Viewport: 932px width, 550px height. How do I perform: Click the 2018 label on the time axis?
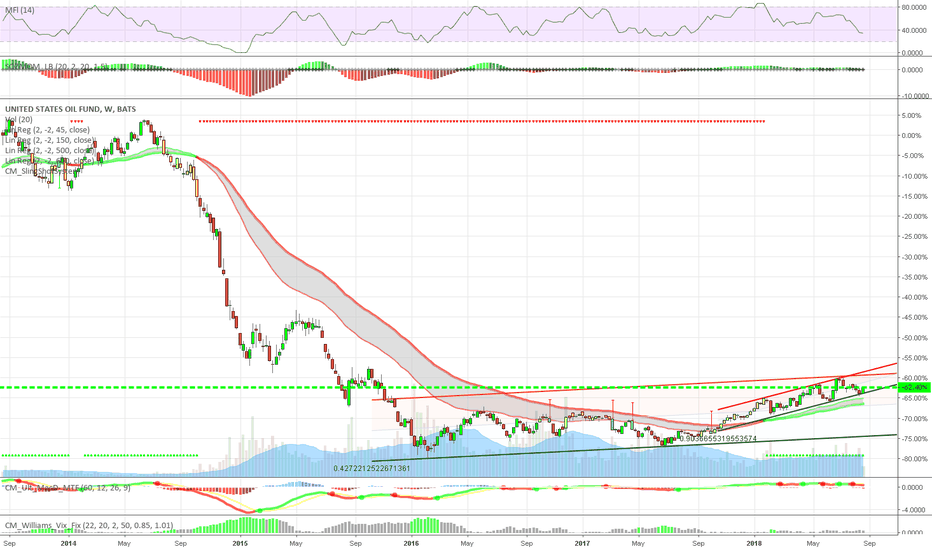click(x=754, y=543)
